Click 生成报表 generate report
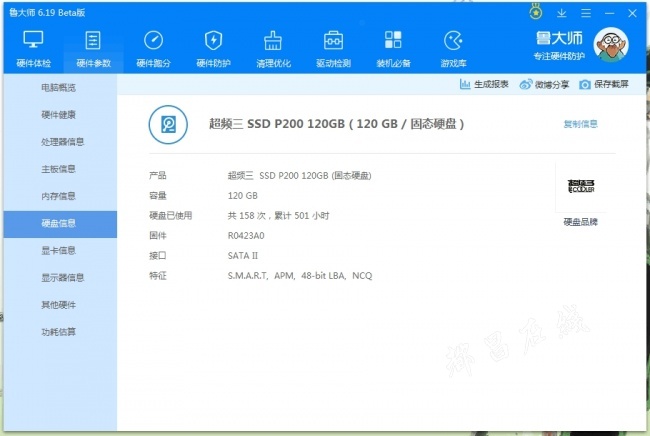650x436 pixels. [x=484, y=85]
